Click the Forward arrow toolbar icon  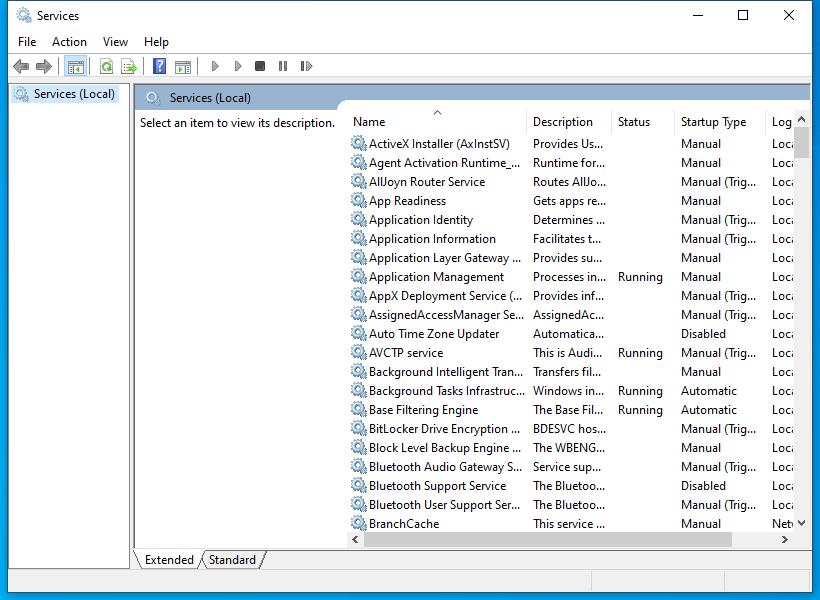(44, 66)
